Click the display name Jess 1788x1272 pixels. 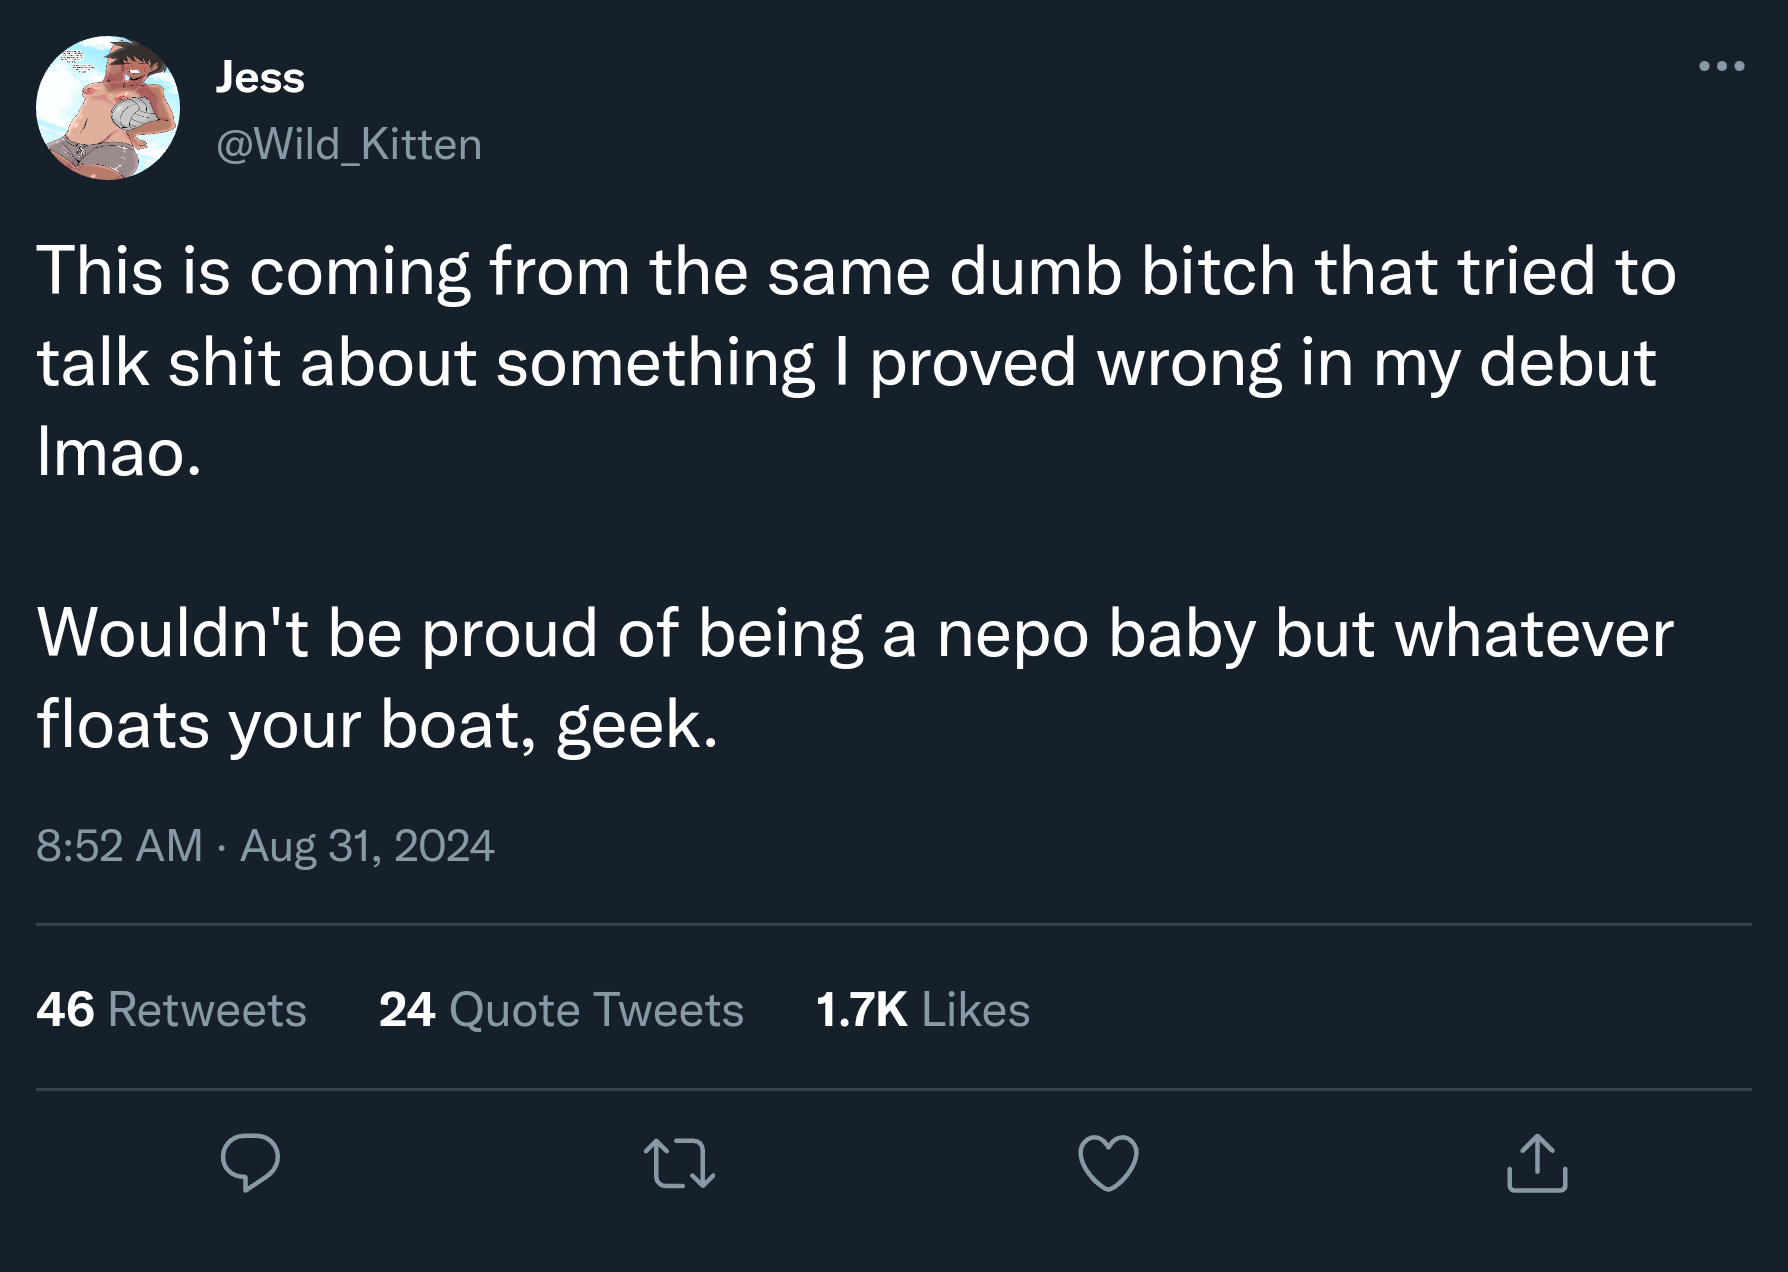(260, 77)
